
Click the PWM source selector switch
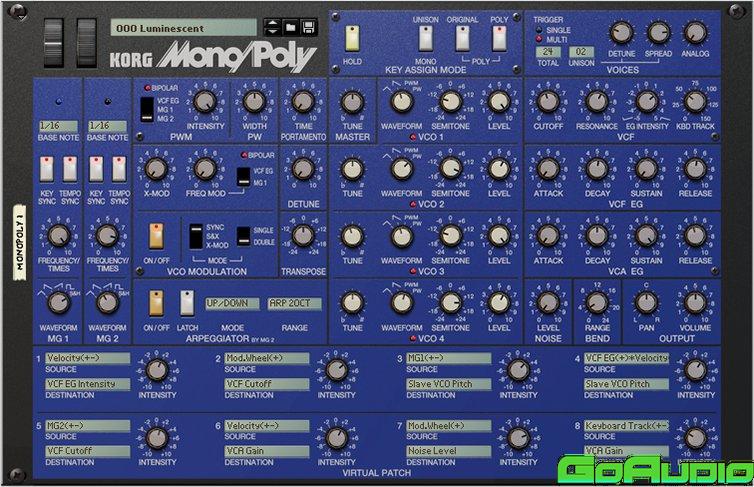147,109
